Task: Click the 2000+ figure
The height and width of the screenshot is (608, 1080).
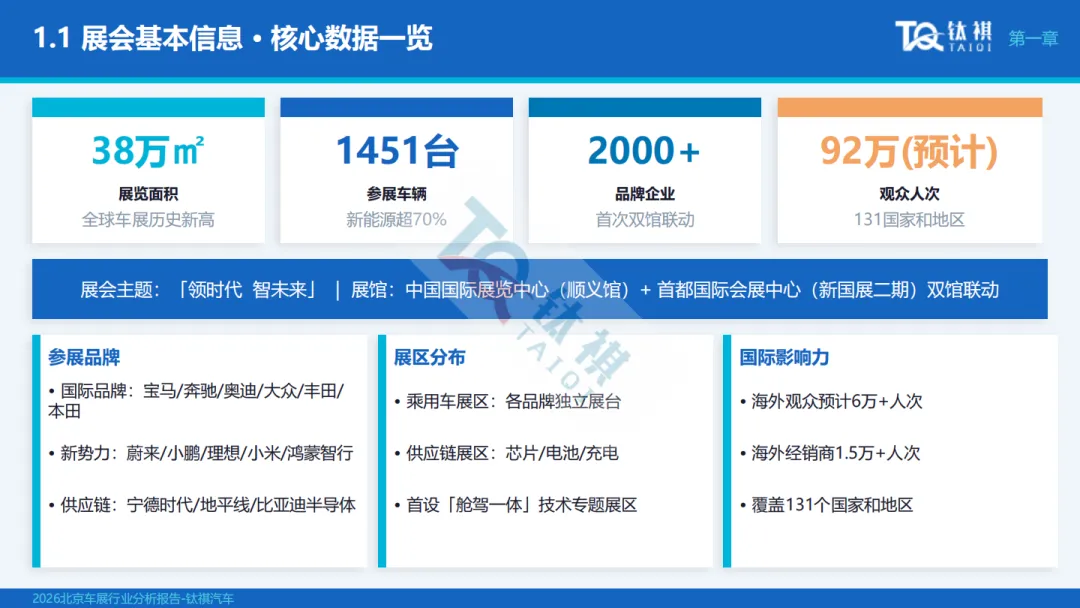Action: (645, 151)
